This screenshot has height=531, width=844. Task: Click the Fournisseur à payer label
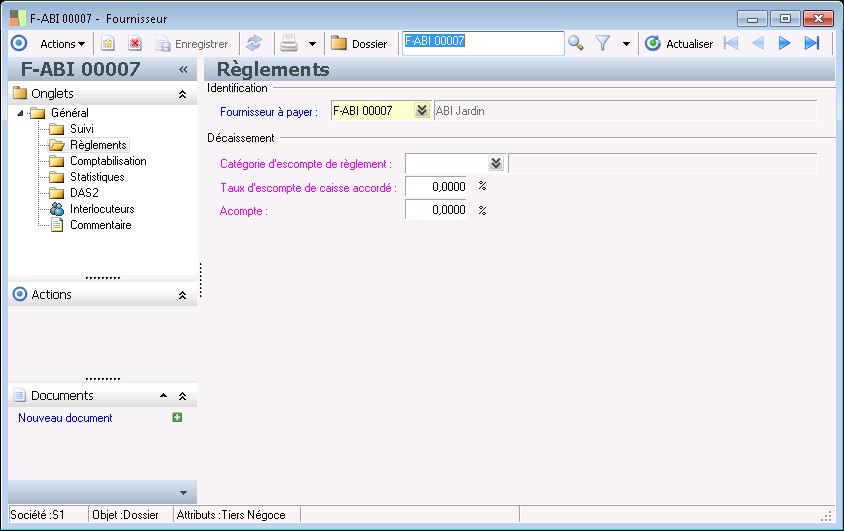pos(269,112)
